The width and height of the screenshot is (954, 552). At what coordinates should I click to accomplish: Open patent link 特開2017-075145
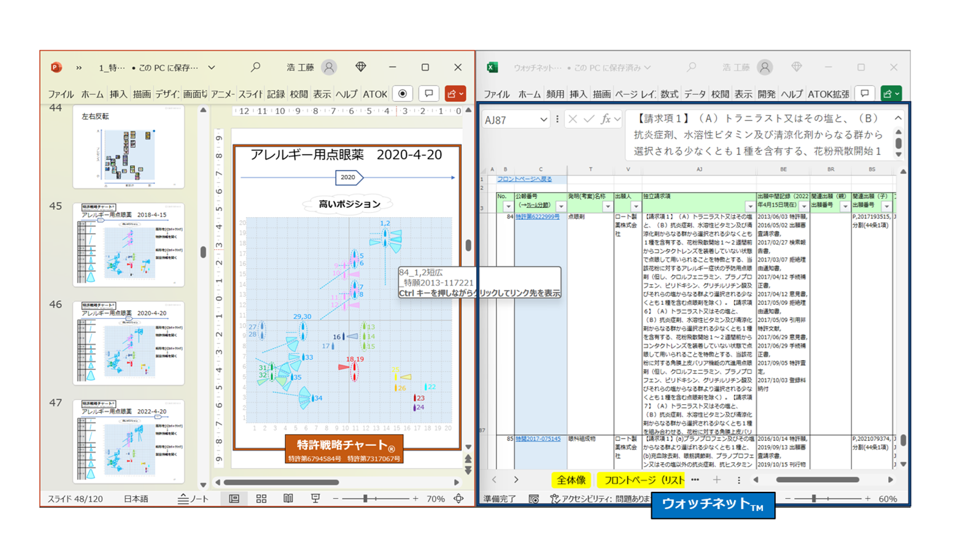click(538, 438)
